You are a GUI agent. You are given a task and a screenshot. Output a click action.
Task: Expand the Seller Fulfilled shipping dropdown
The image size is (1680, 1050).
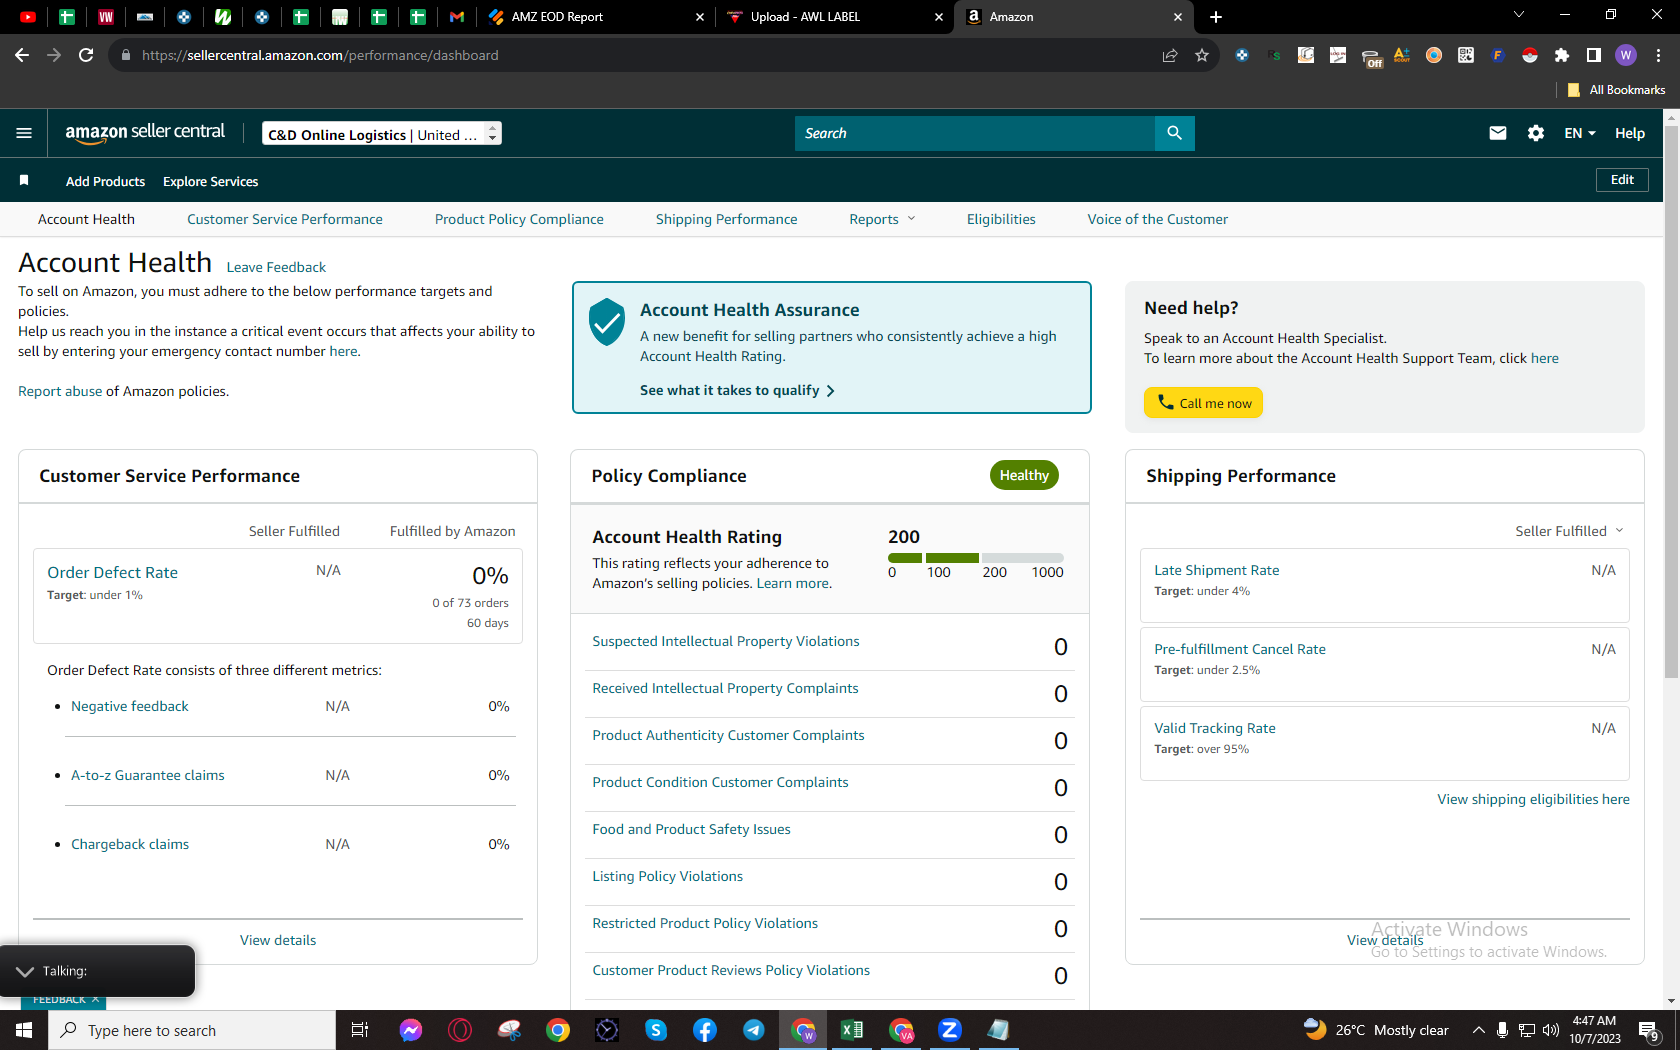(x=1569, y=531)
